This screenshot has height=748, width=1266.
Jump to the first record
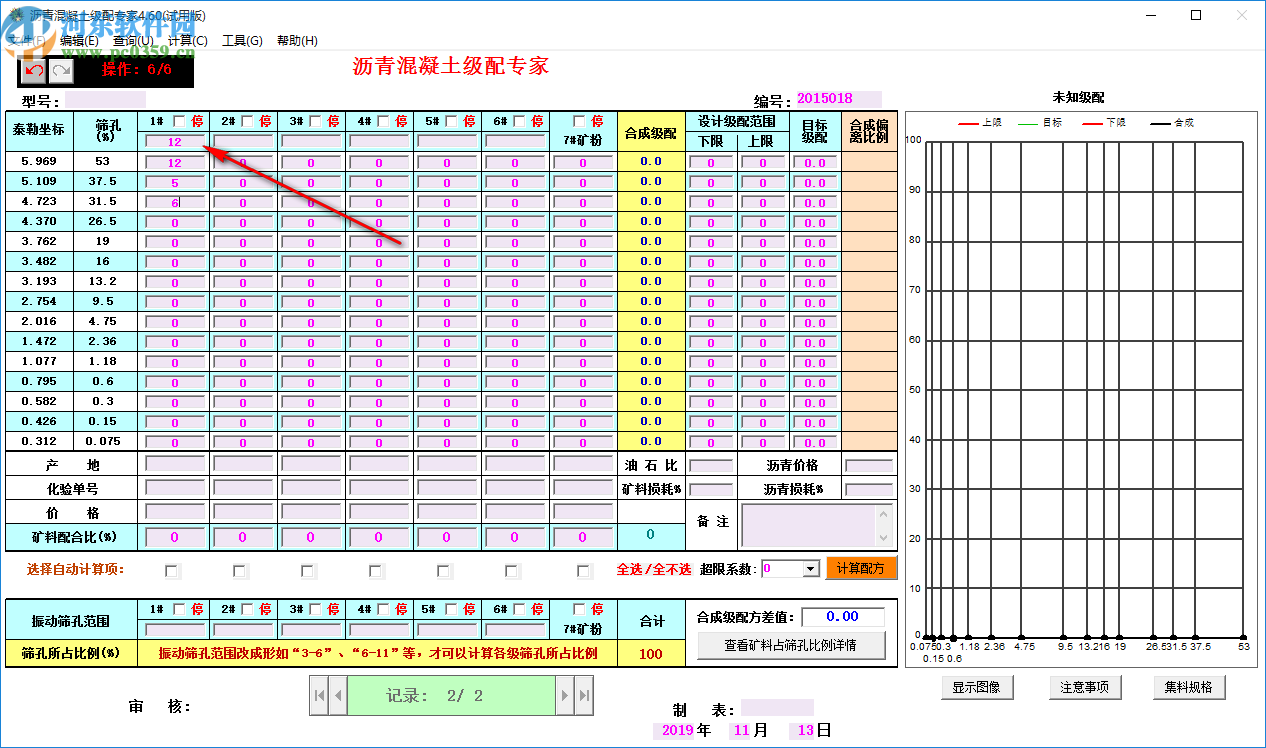tap(320, 693)
